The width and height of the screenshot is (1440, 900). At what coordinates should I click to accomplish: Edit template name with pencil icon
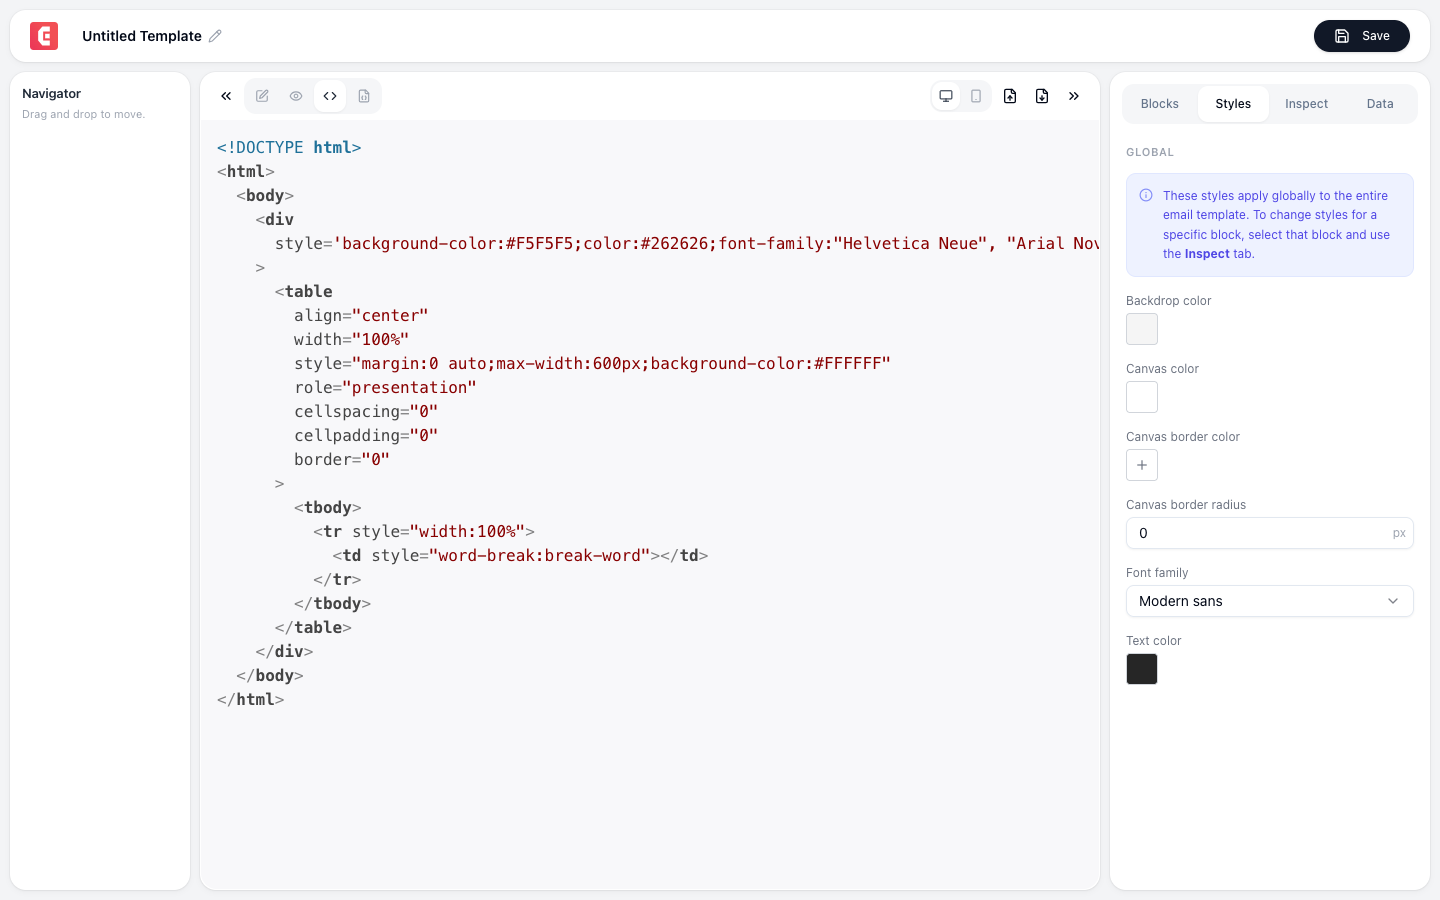215,36
